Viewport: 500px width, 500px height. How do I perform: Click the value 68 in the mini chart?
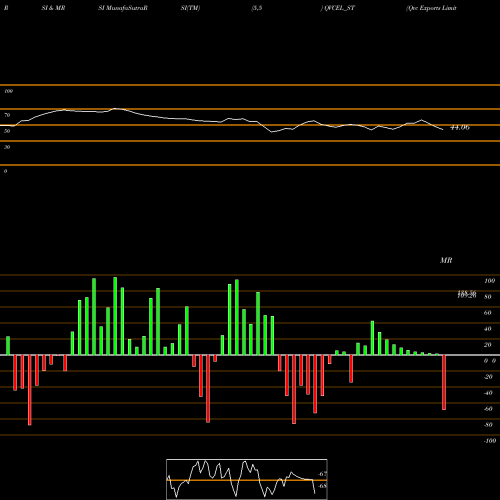pos(323,486)
